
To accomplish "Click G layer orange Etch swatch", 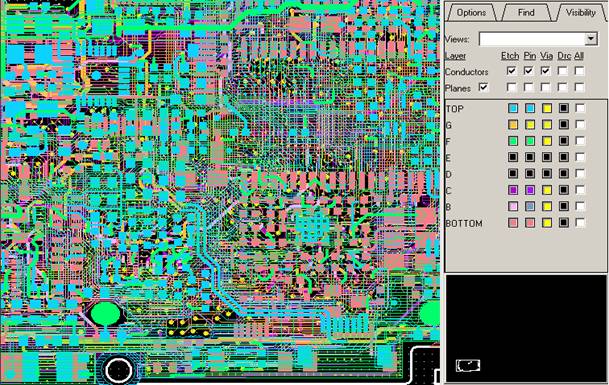I will (513, 124).
